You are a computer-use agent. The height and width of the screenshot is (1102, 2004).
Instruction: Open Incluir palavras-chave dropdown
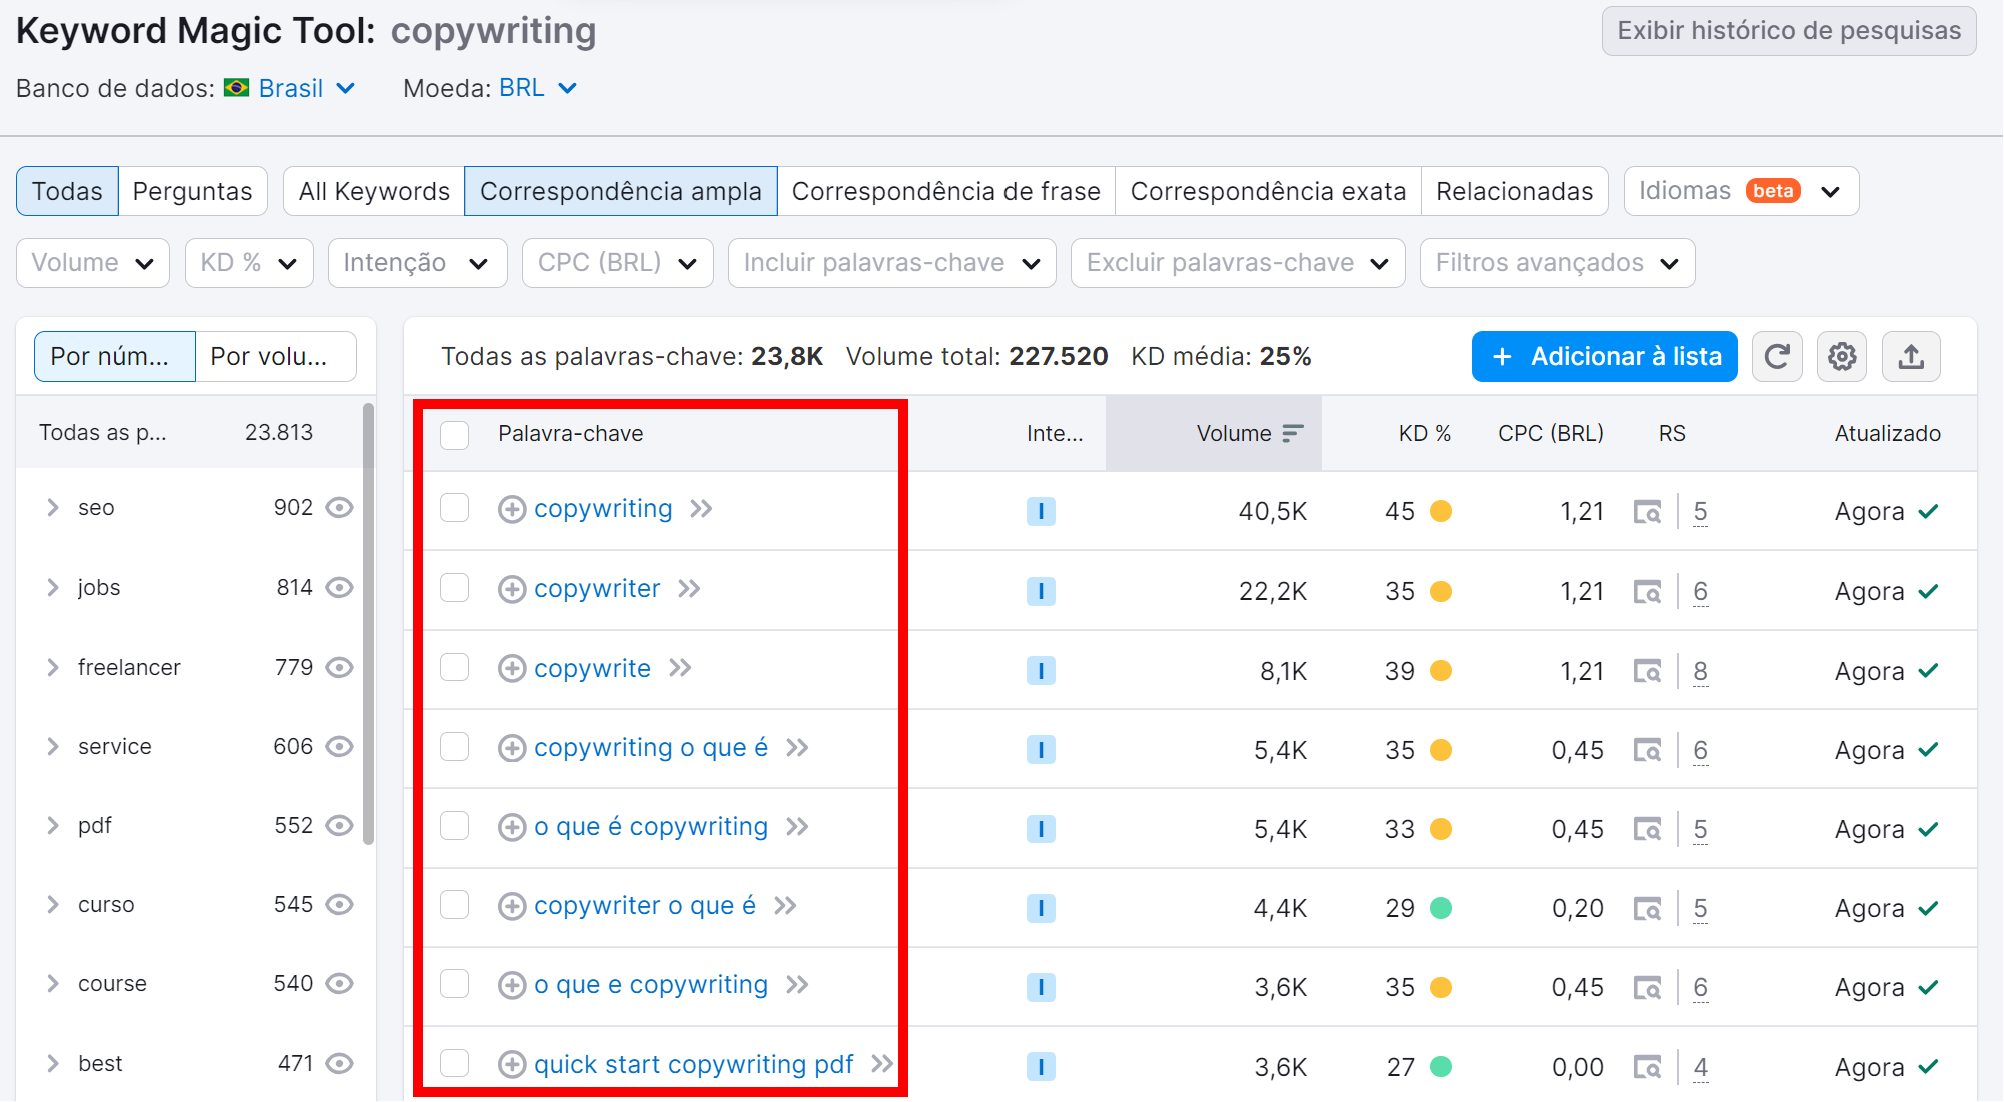(892, 263)
